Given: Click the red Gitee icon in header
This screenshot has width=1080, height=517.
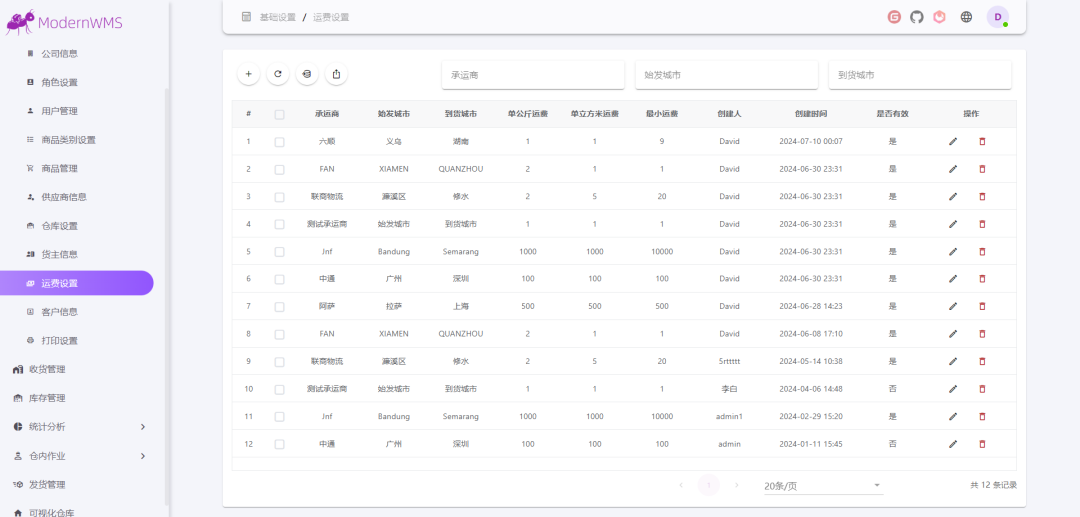Looking at the screenshot, I should pyautogui.click(x=894, y=17).
